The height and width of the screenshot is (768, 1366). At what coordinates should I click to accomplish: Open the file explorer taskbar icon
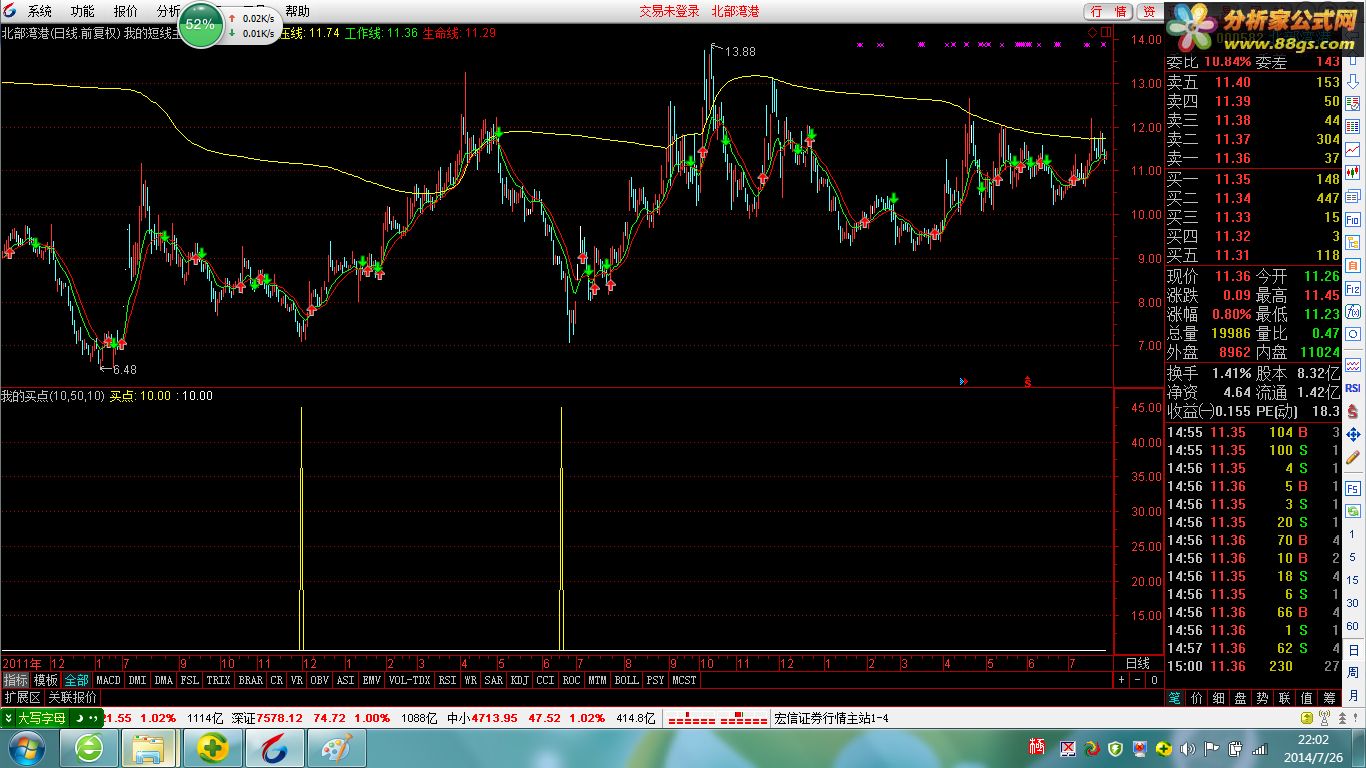point(149,747)
